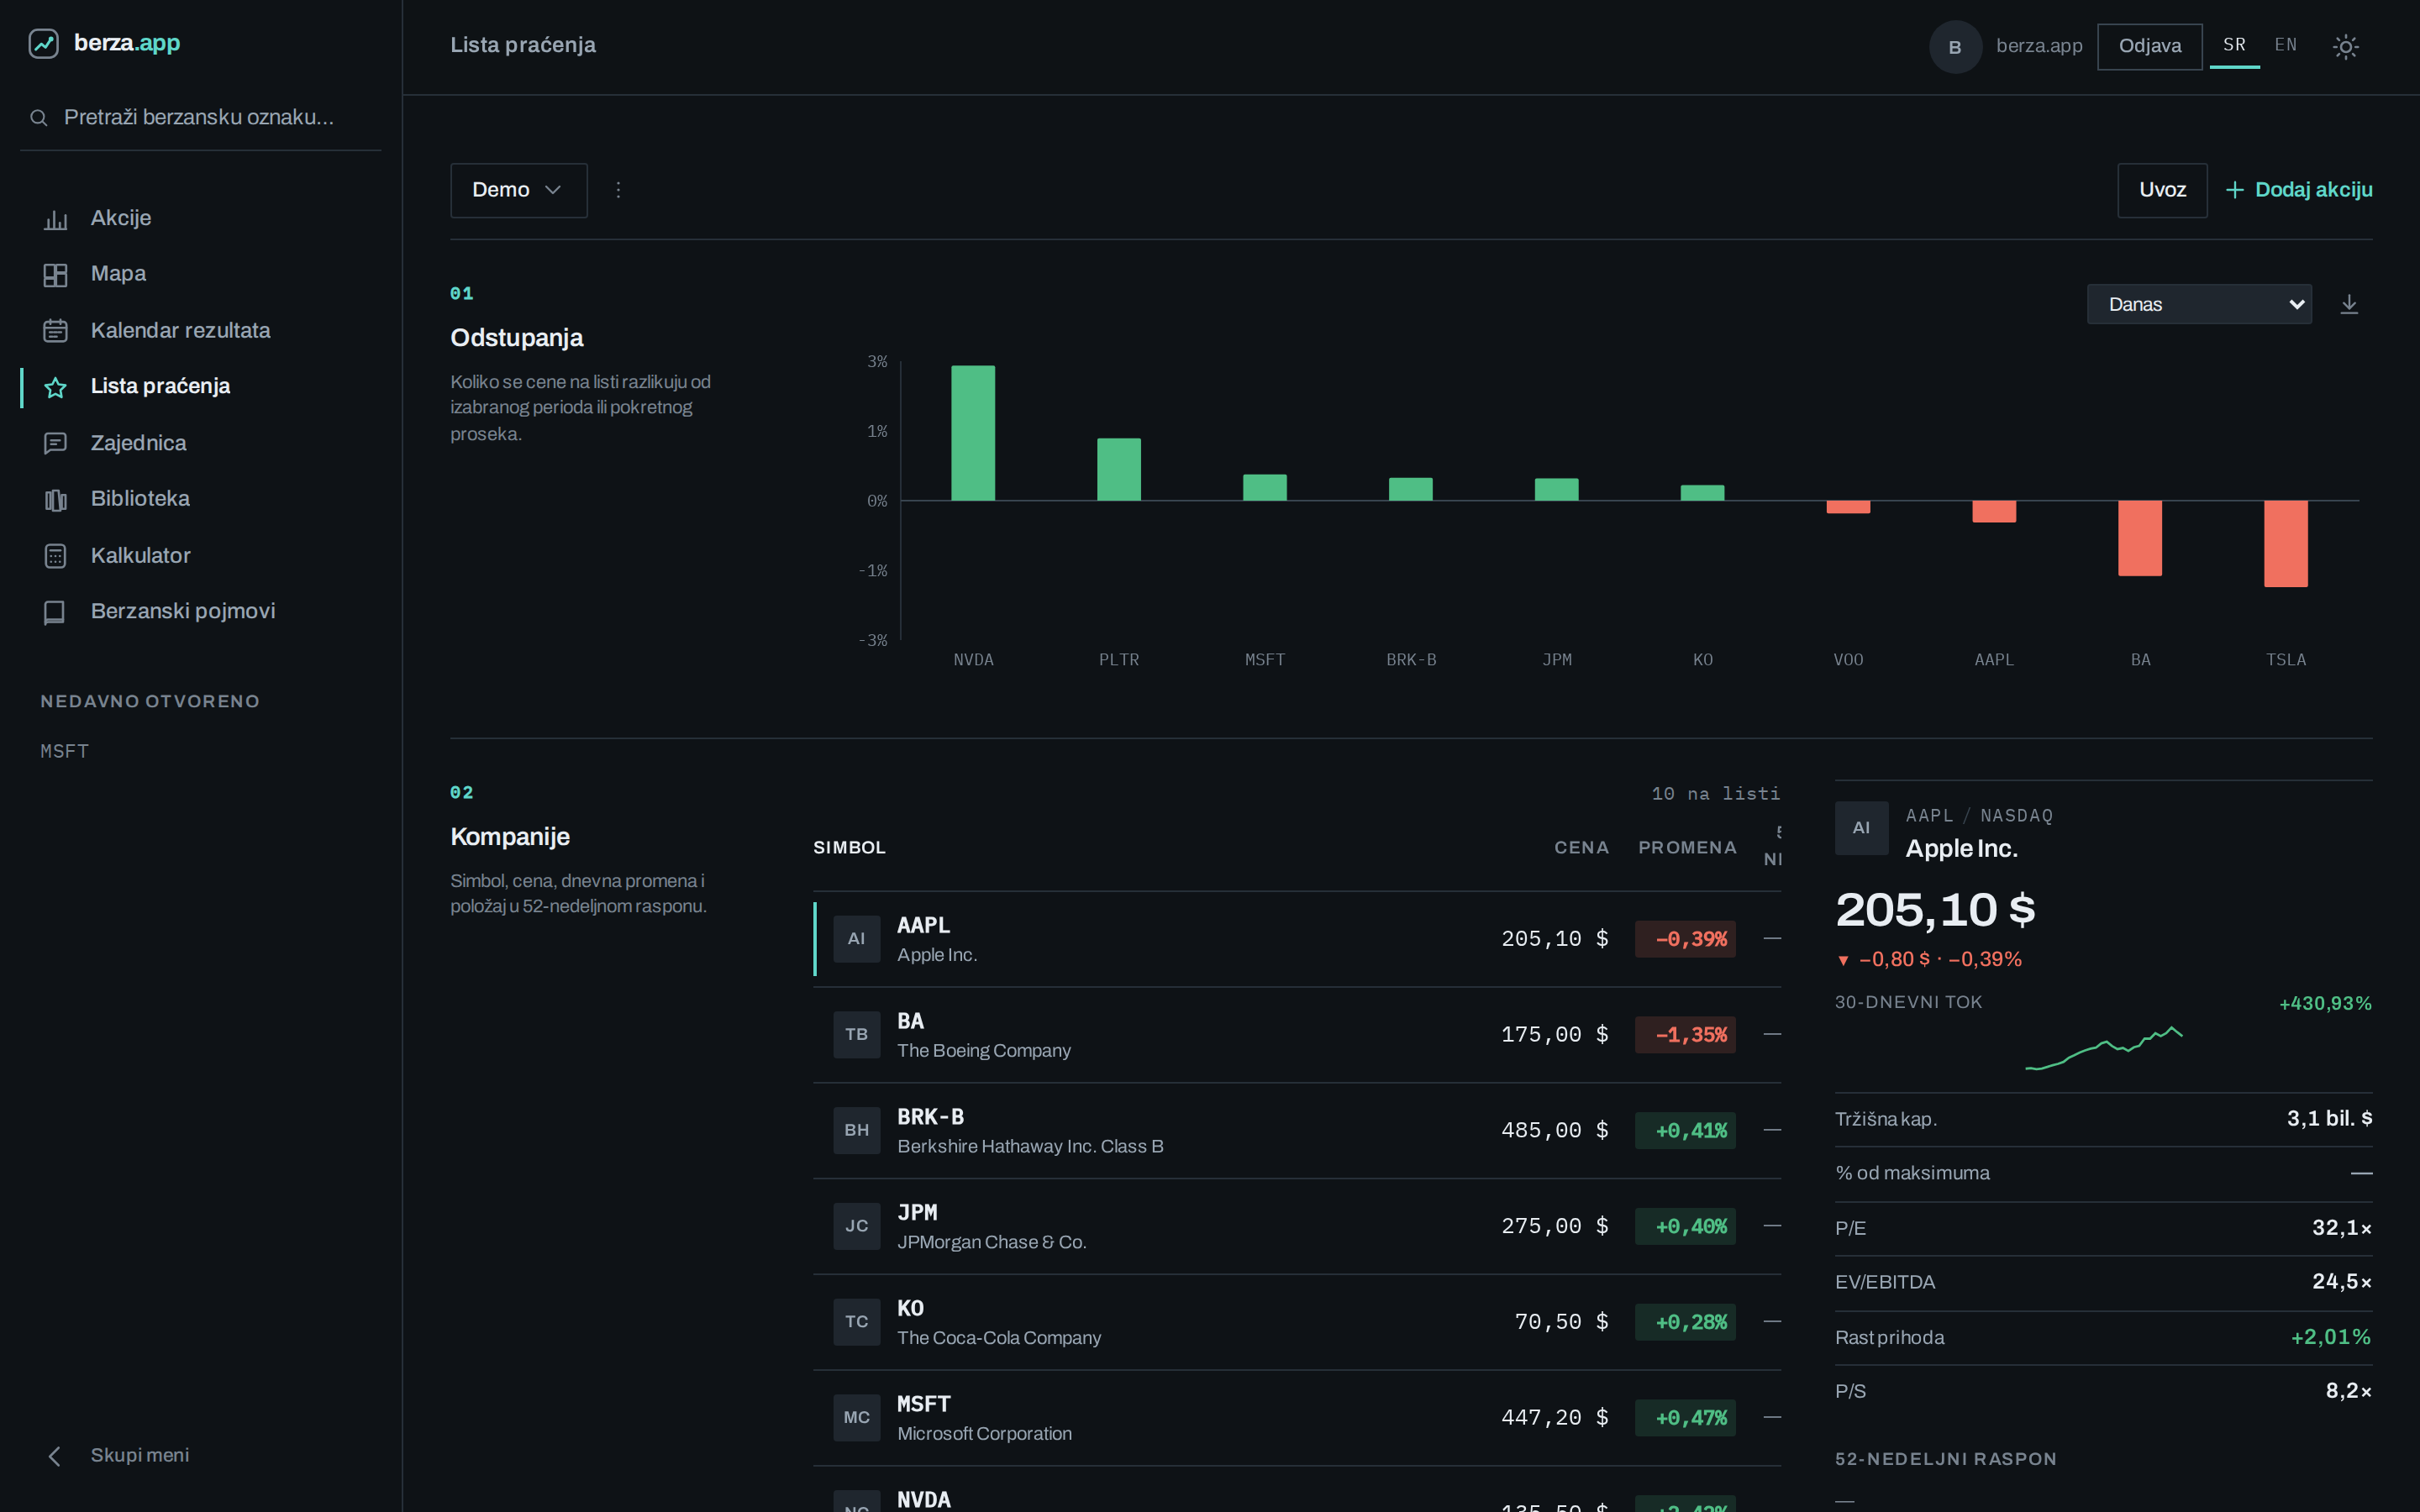This screenshot has width=2420, height=1512.
Task: Open Mapa in the sidebar
Action: (x=118, y=274)
